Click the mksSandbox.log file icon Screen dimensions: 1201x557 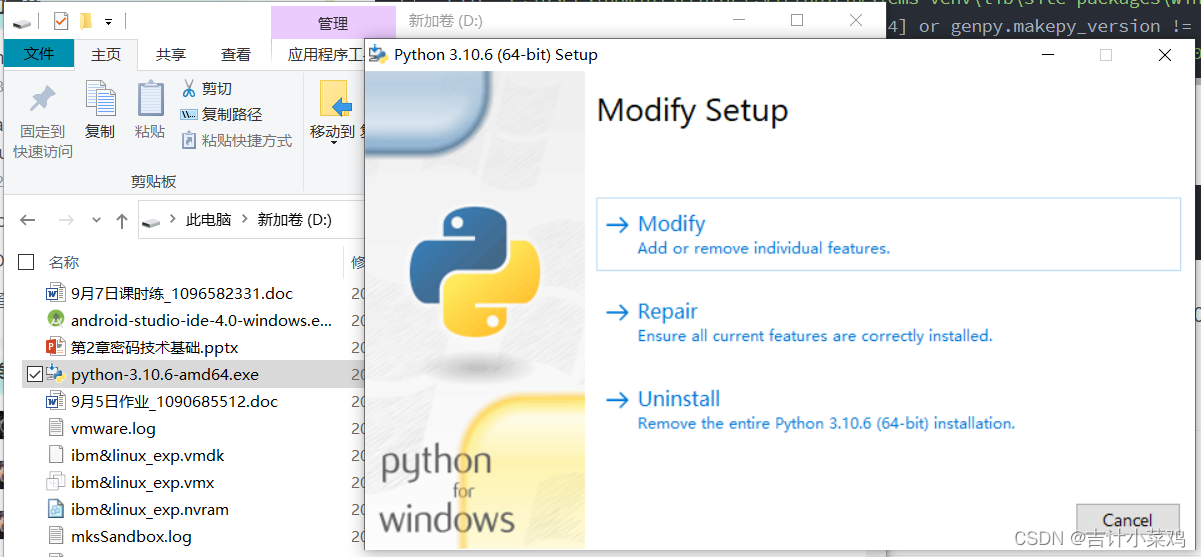pos(55,536)
